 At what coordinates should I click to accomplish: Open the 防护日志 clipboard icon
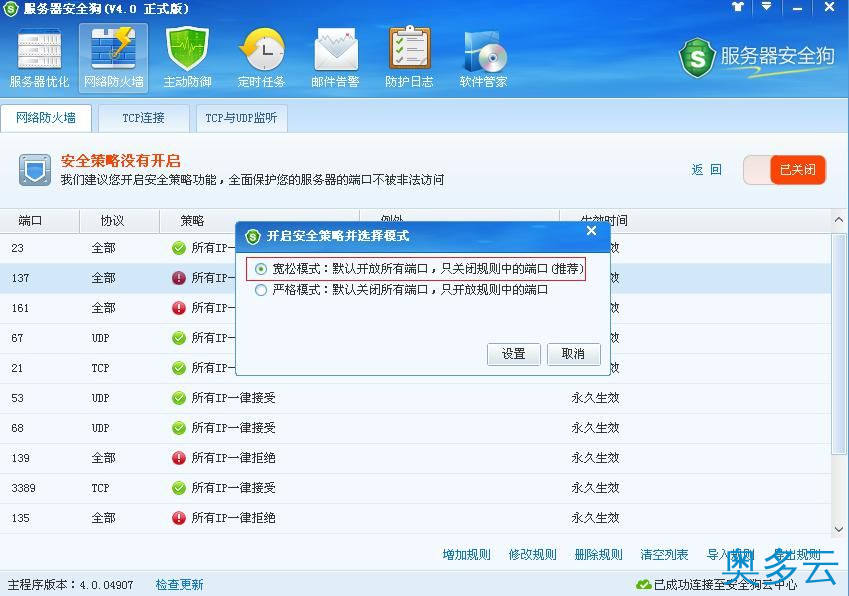point(409,57)
